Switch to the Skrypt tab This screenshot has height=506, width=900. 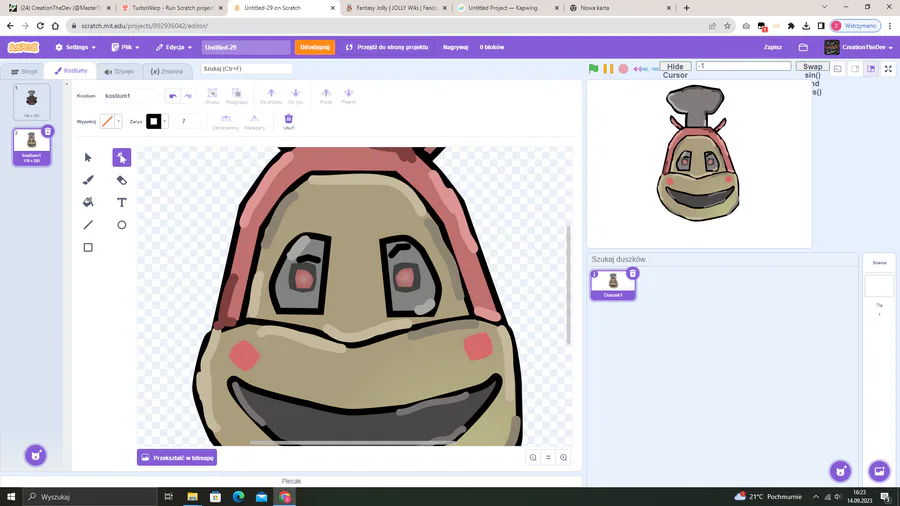tap(24, 72)
